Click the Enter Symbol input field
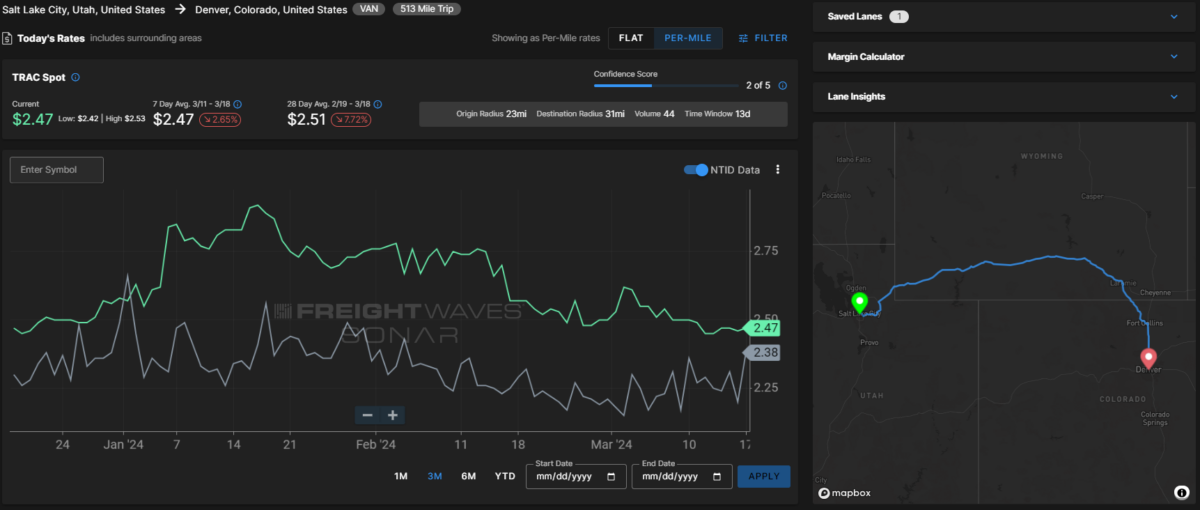Screen dimensions: 1200x510 tap(57, 170)
